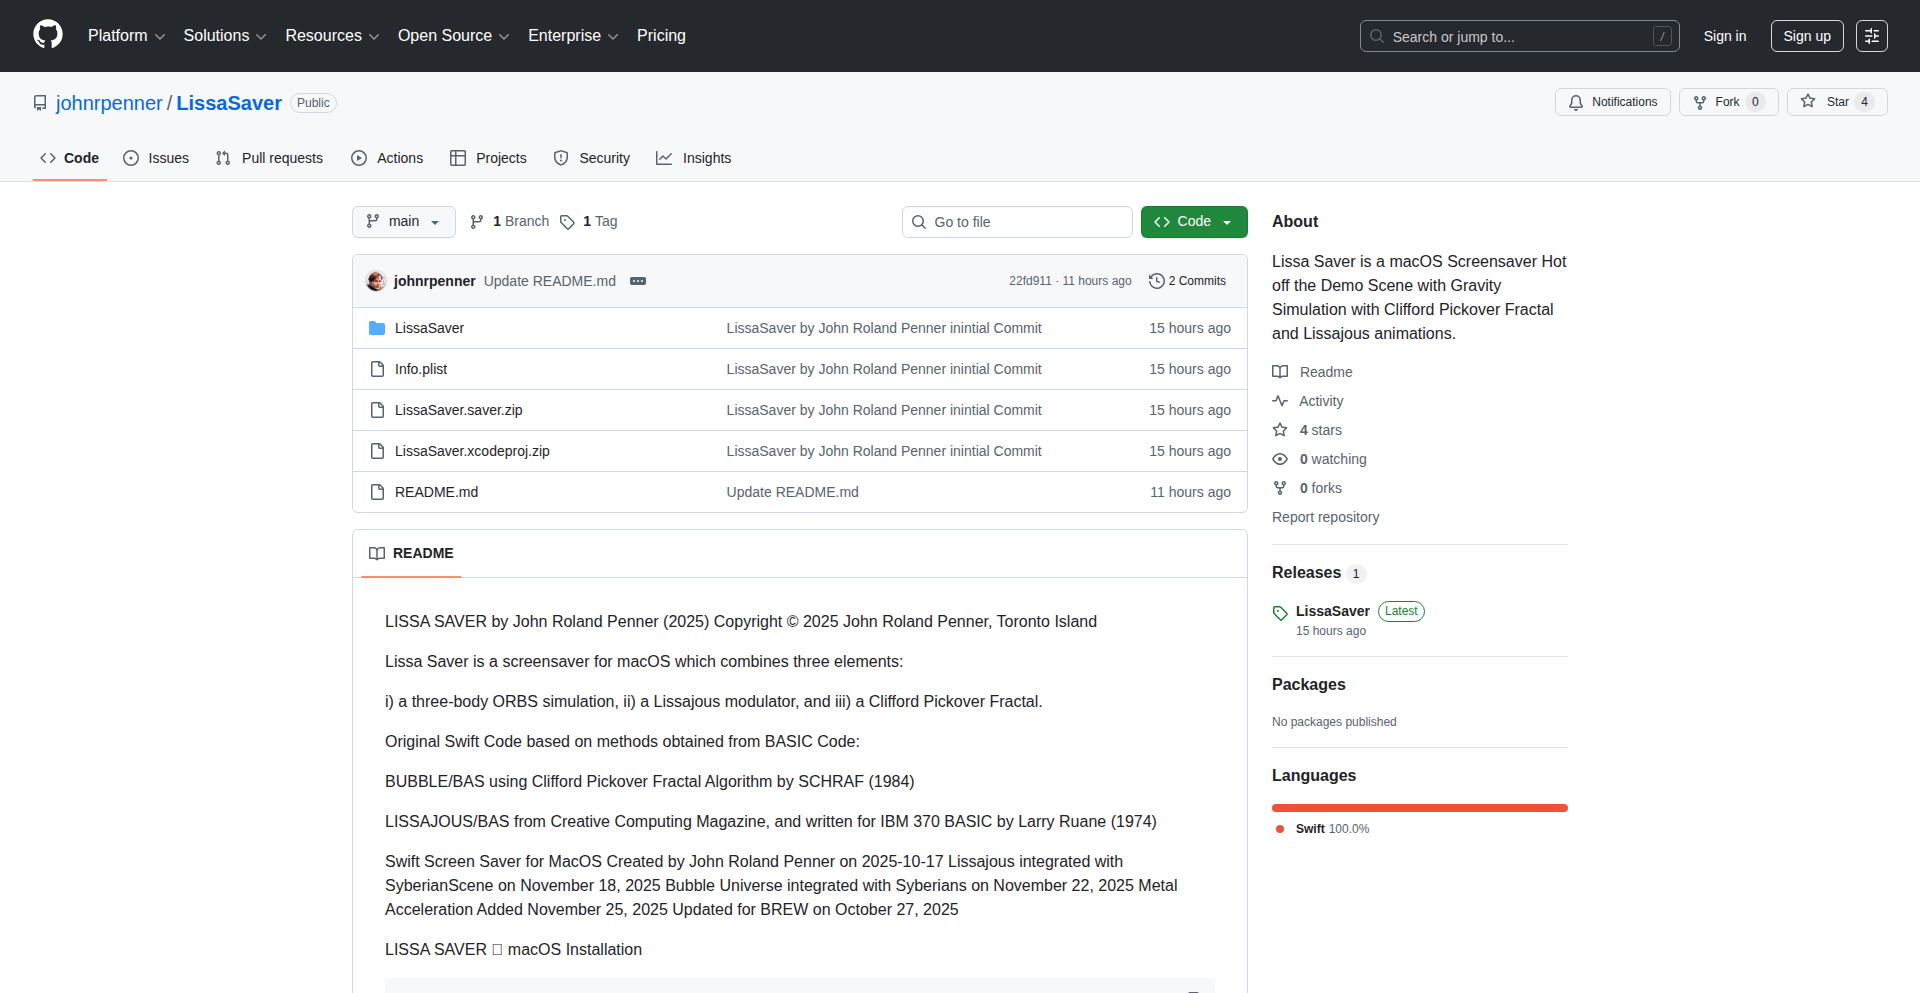Switch to the Issues tab

(156, 158)
